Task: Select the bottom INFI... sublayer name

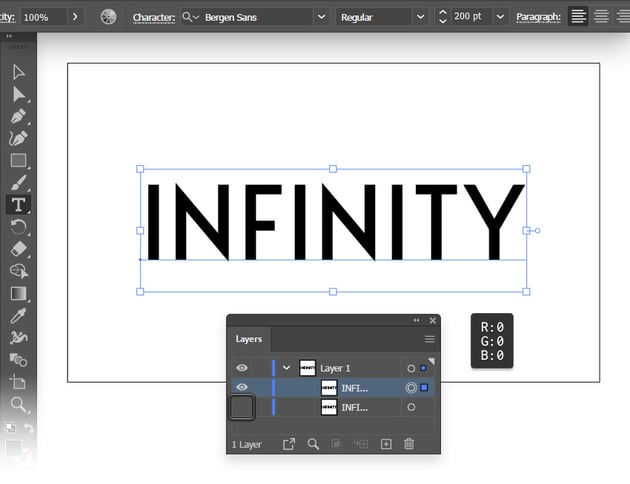Action: click(354, 408)
